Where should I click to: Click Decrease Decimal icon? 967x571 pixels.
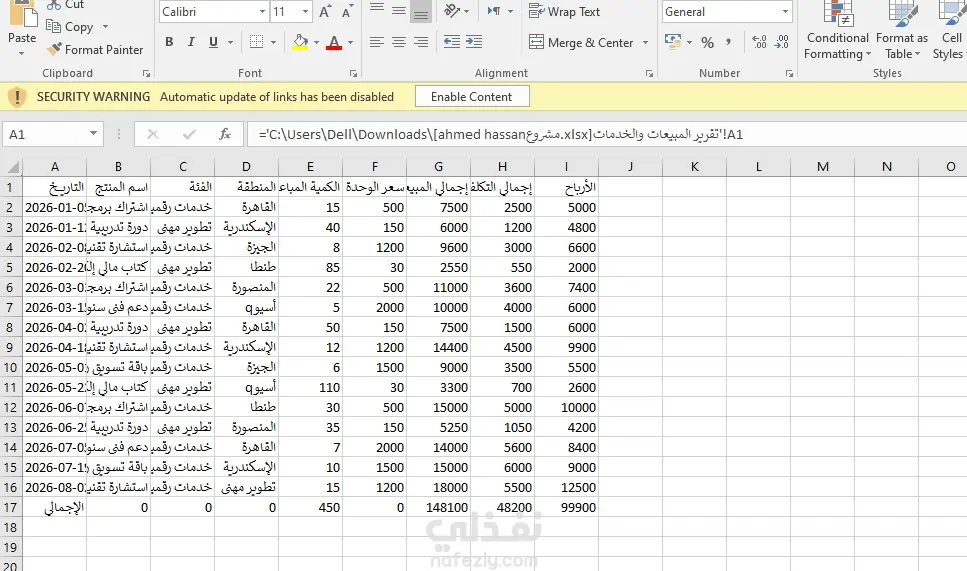point(781,42)
